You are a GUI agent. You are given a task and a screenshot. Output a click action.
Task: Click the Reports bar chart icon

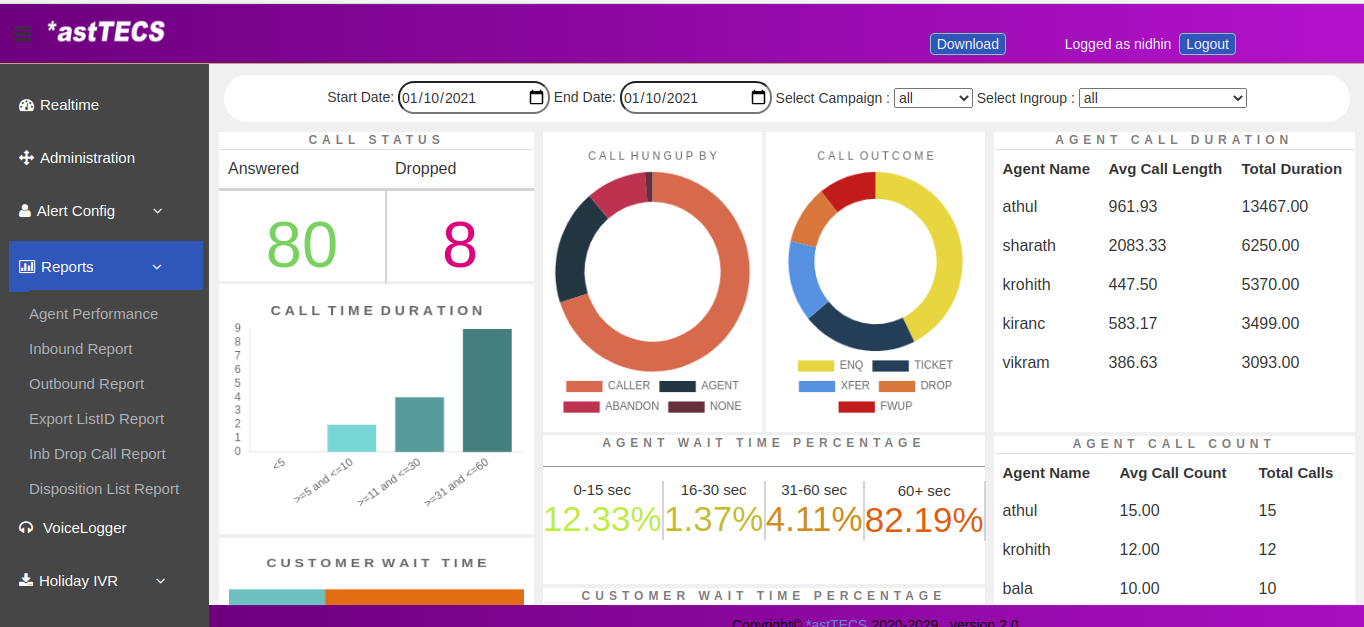[x=27, y=267]
